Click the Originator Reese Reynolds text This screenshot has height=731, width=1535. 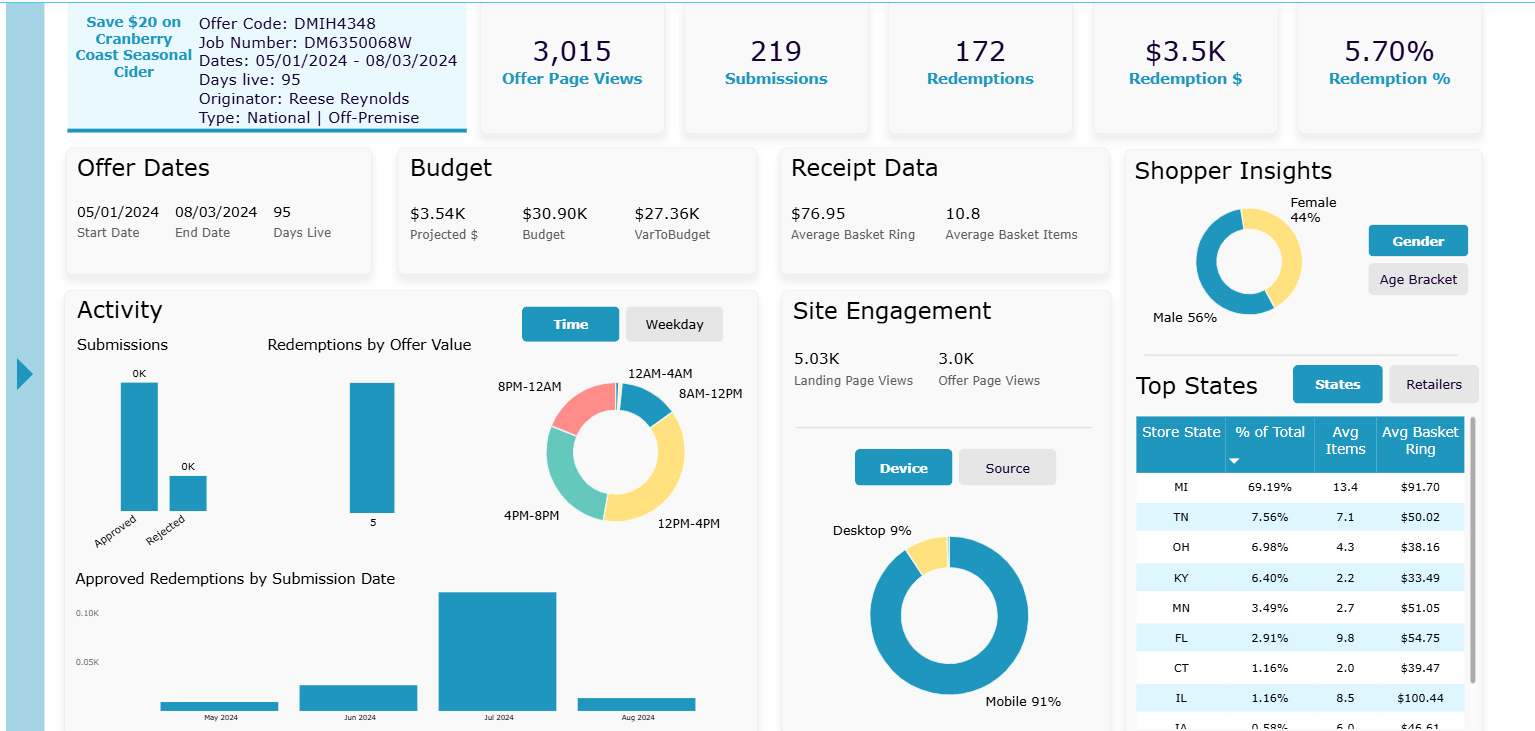coord(304,99)
